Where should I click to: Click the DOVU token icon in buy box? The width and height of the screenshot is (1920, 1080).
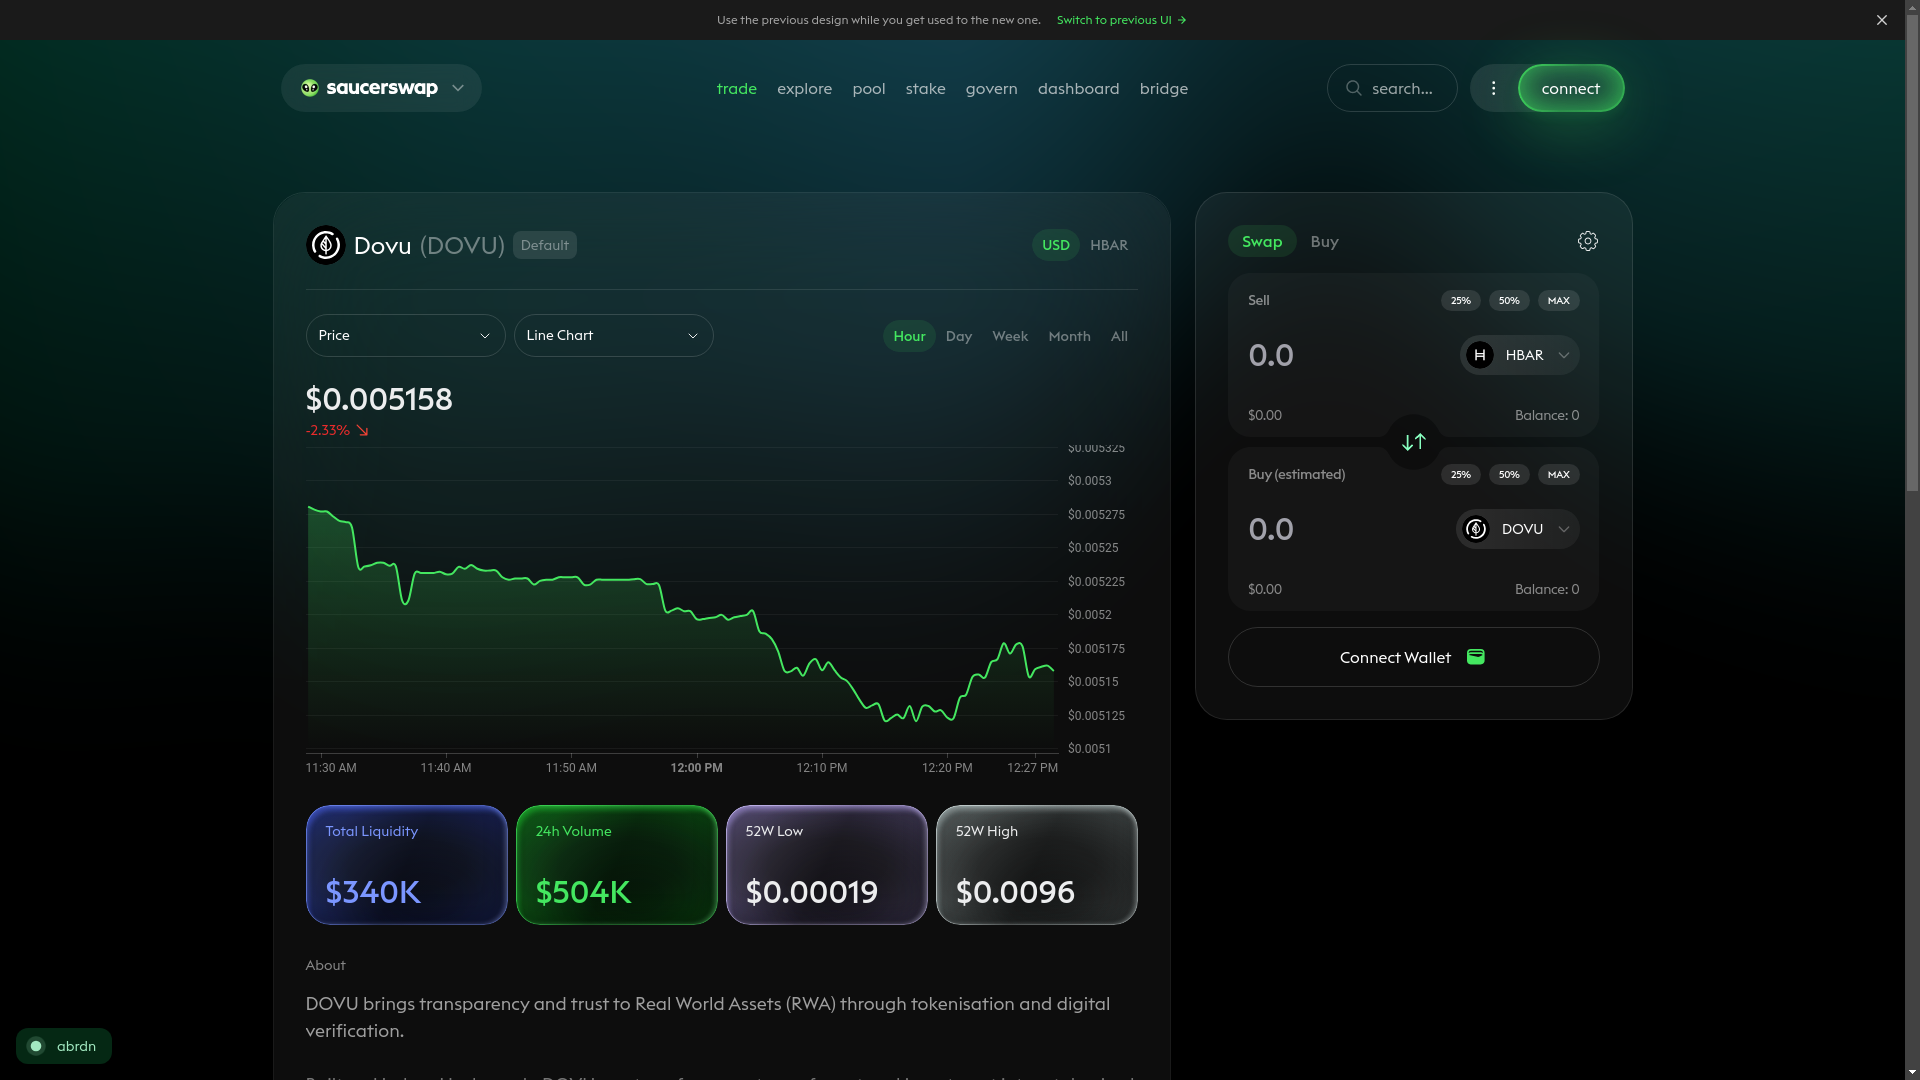pos(1476,529)
